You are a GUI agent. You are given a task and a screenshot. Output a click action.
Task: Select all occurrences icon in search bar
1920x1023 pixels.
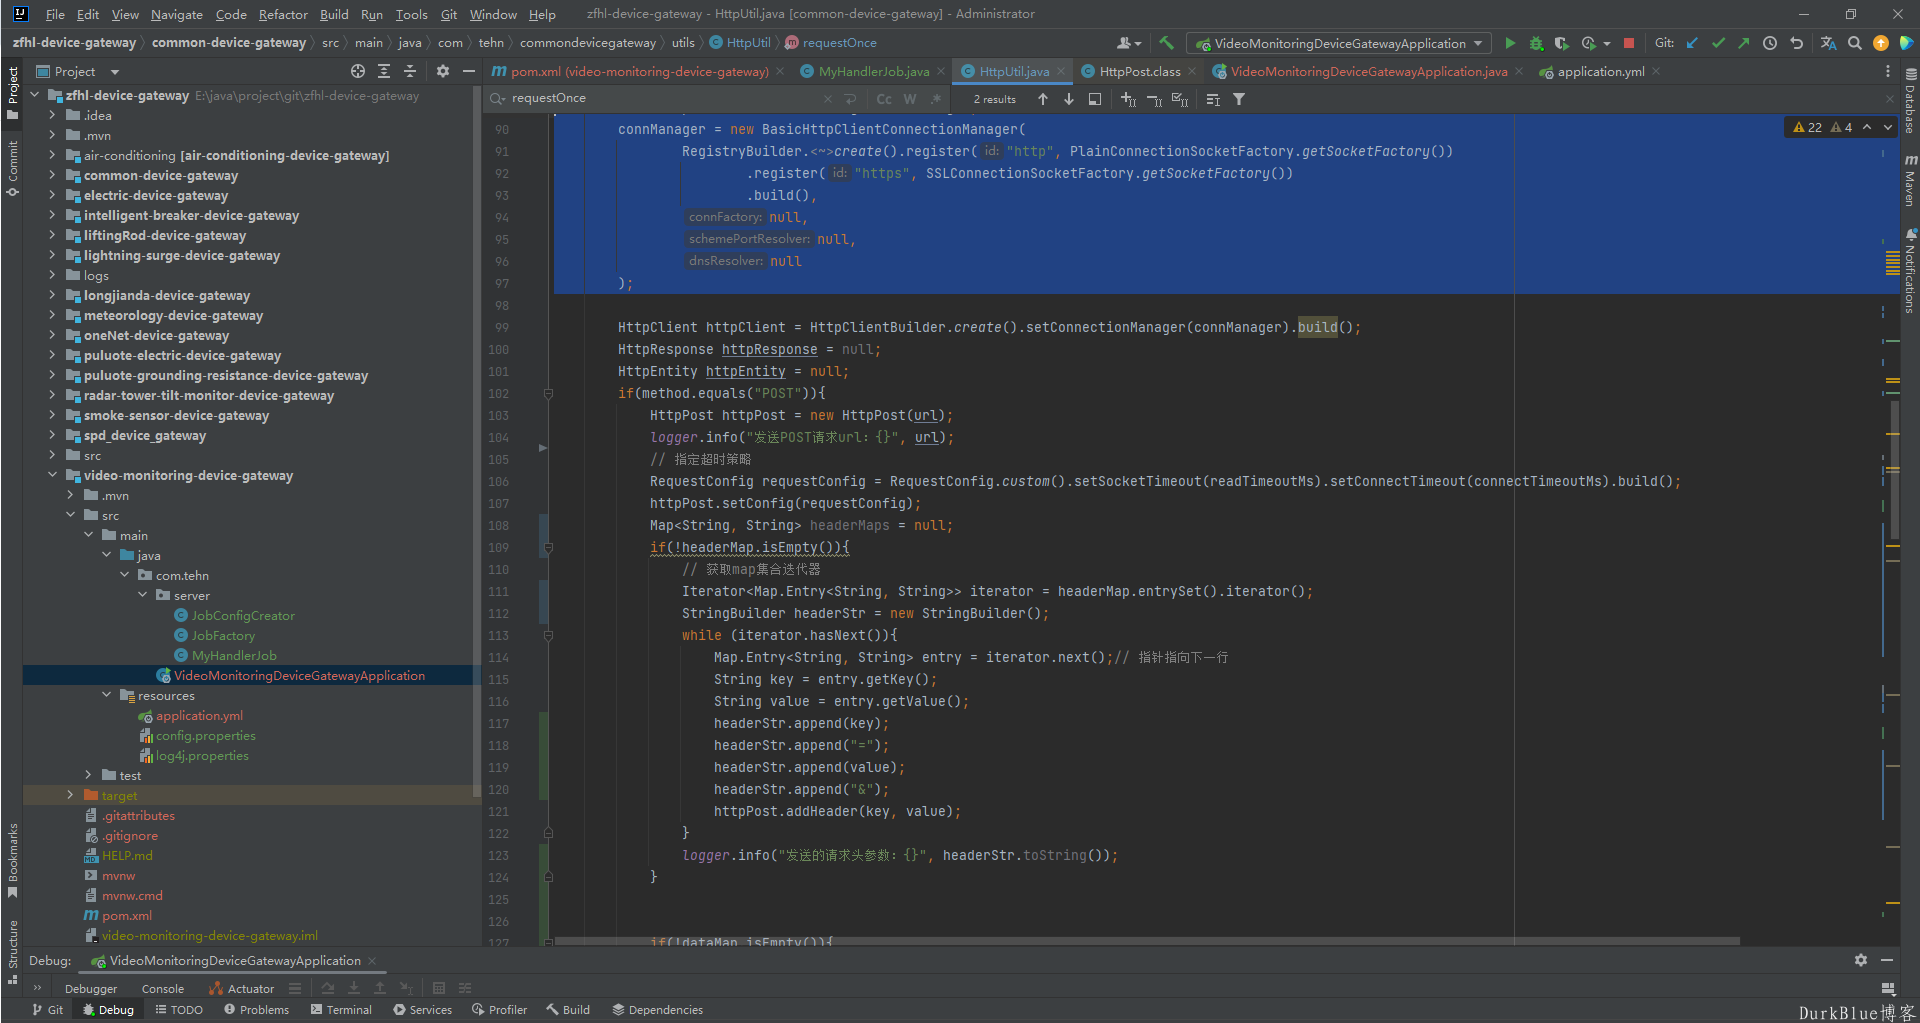tap(1180, 99)
